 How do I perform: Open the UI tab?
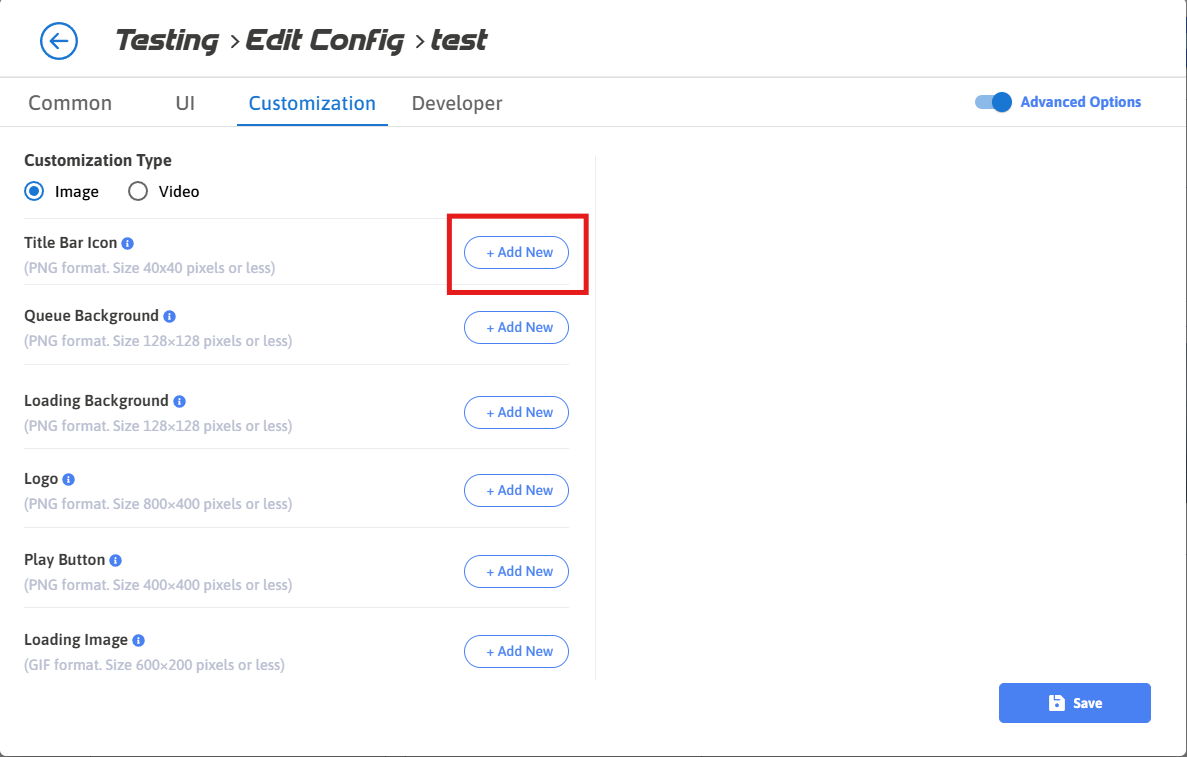[x=185, y=103]
